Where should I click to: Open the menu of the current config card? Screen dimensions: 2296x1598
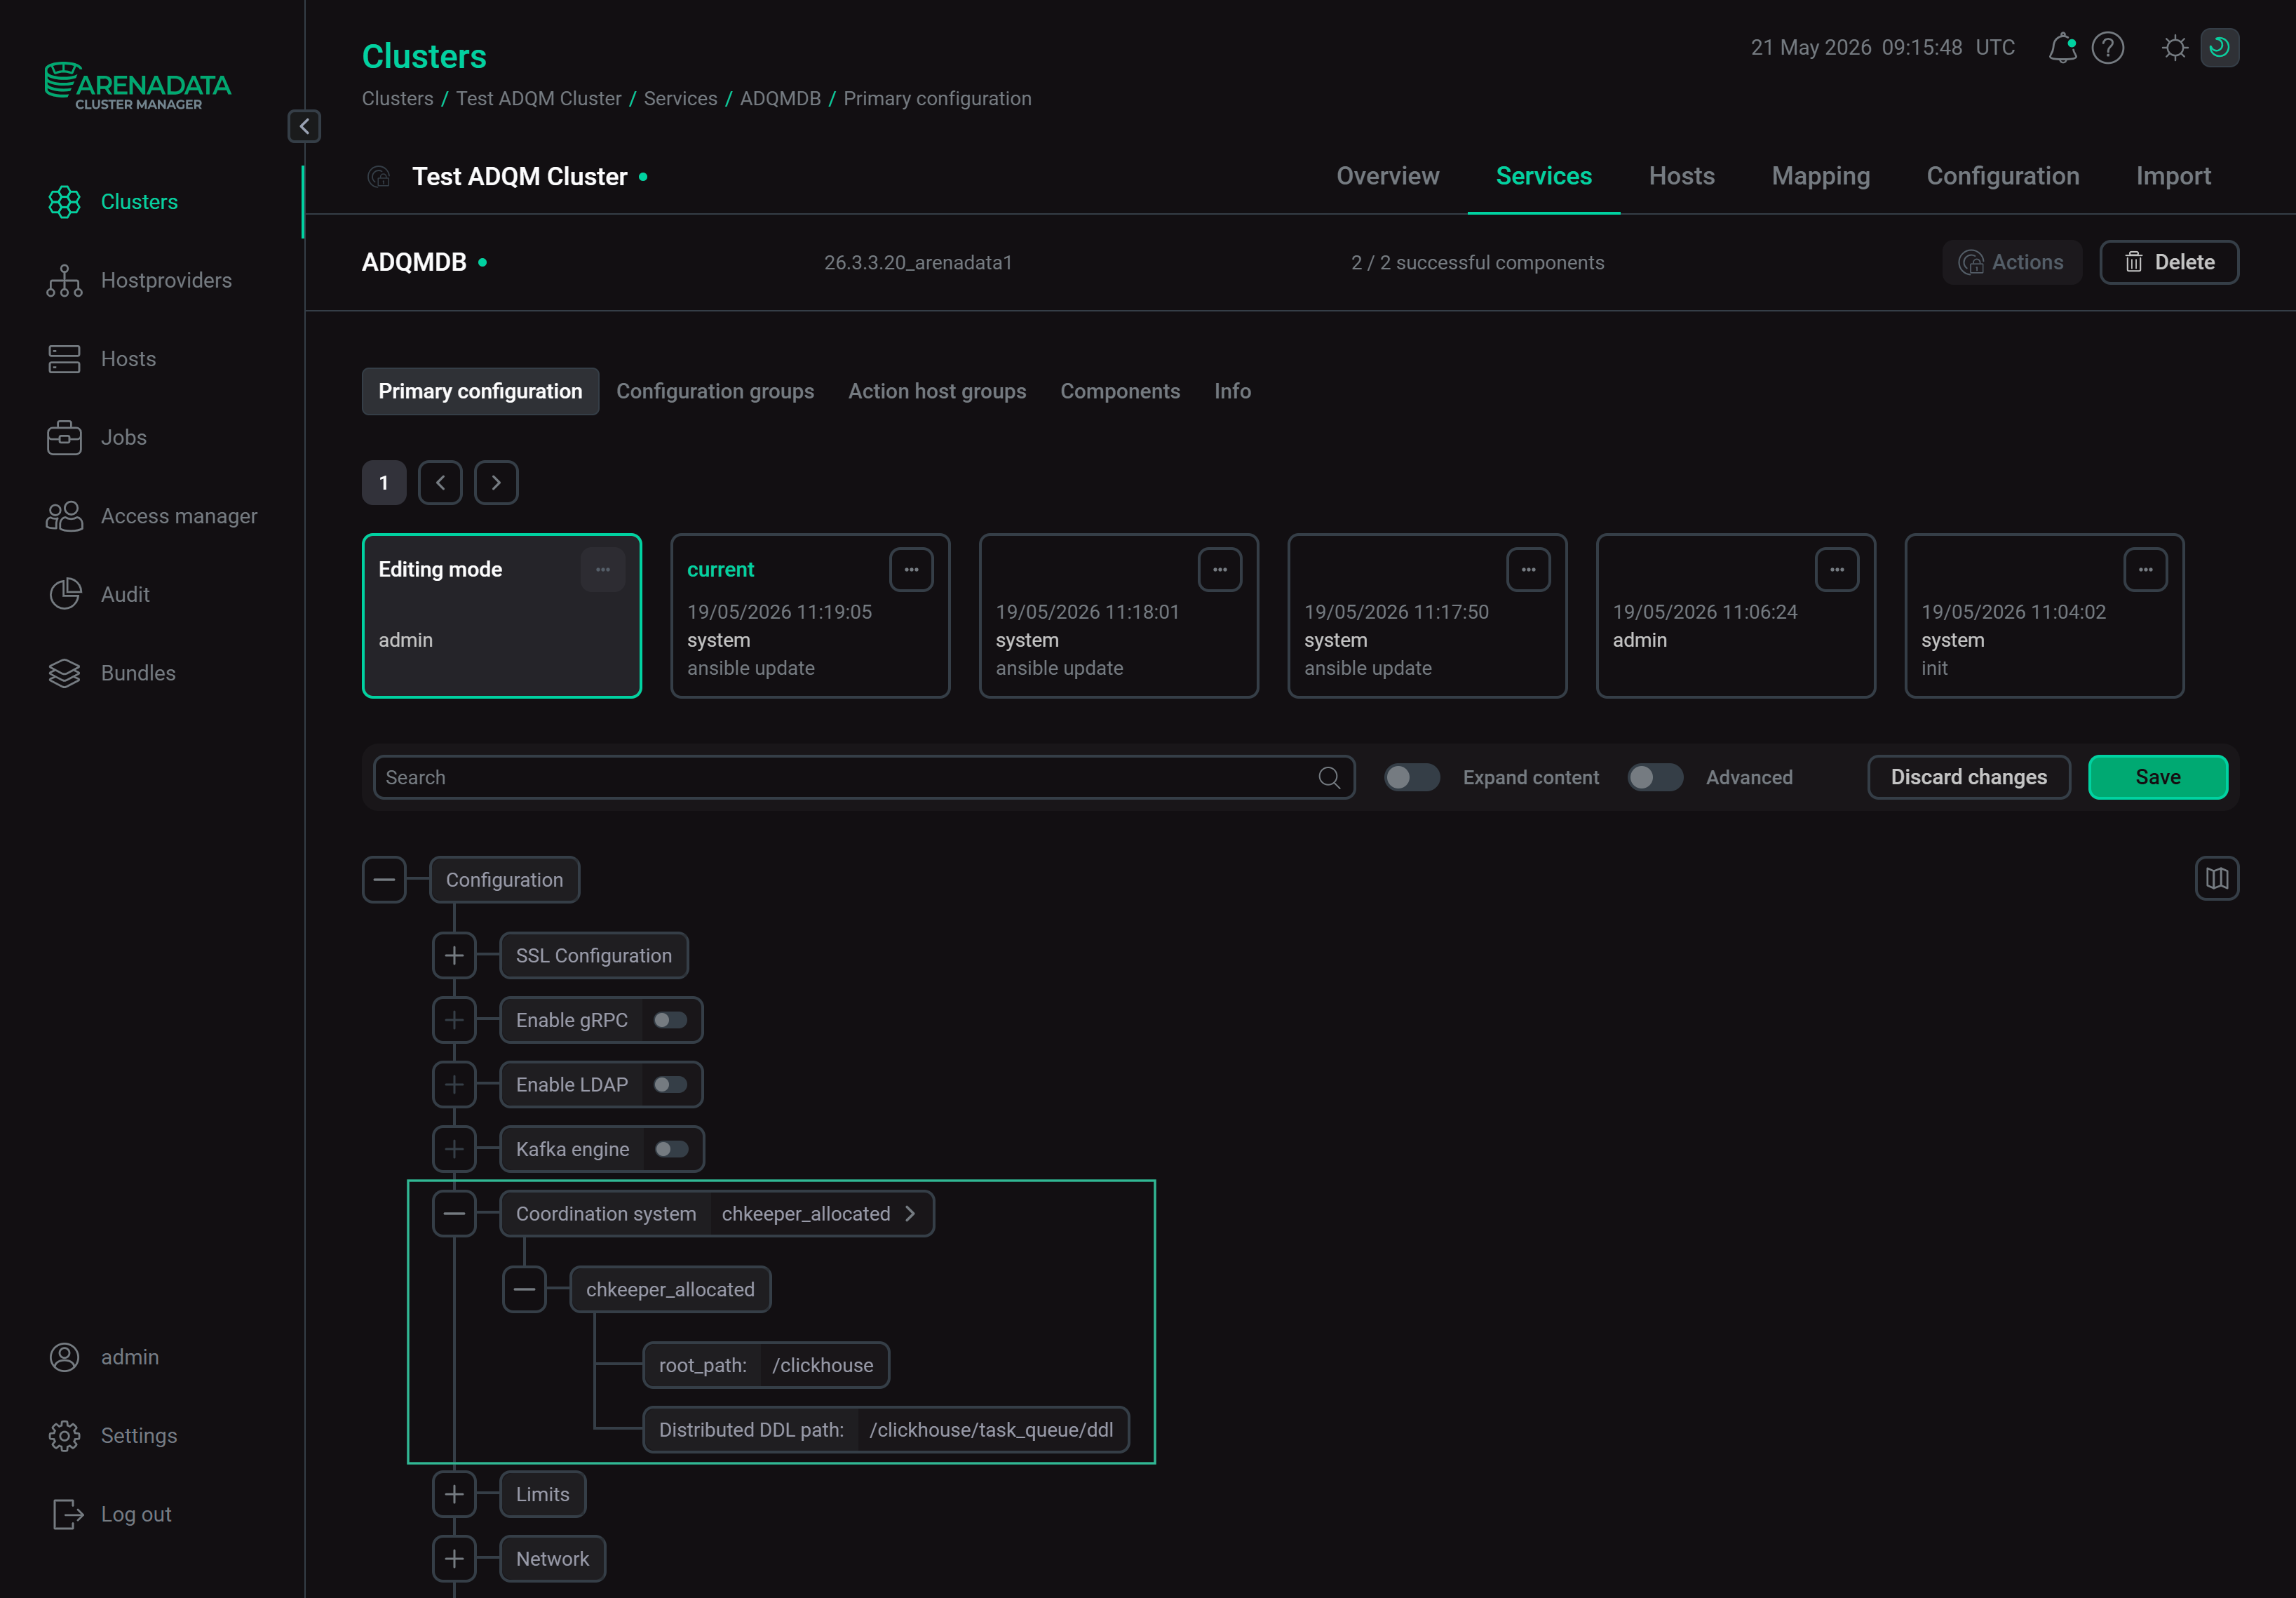coord(911,569)
